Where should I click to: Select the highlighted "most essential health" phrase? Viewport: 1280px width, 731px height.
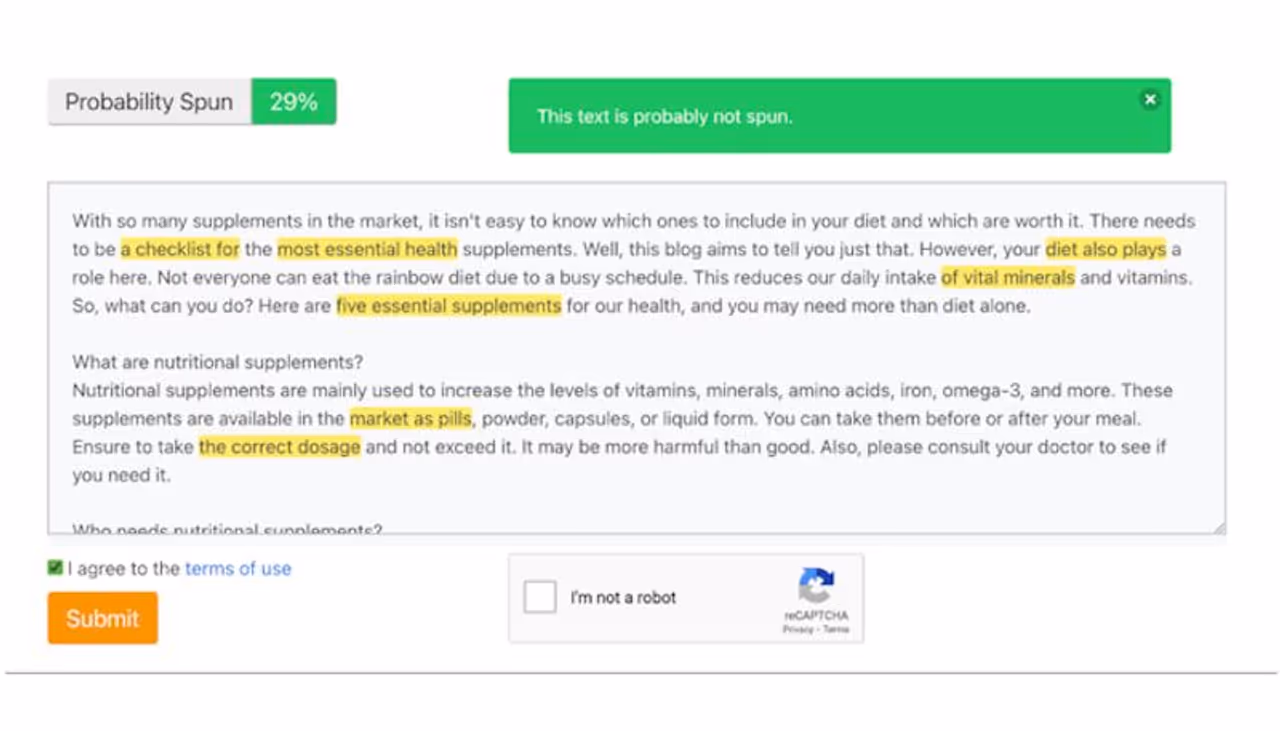(367, 250)
